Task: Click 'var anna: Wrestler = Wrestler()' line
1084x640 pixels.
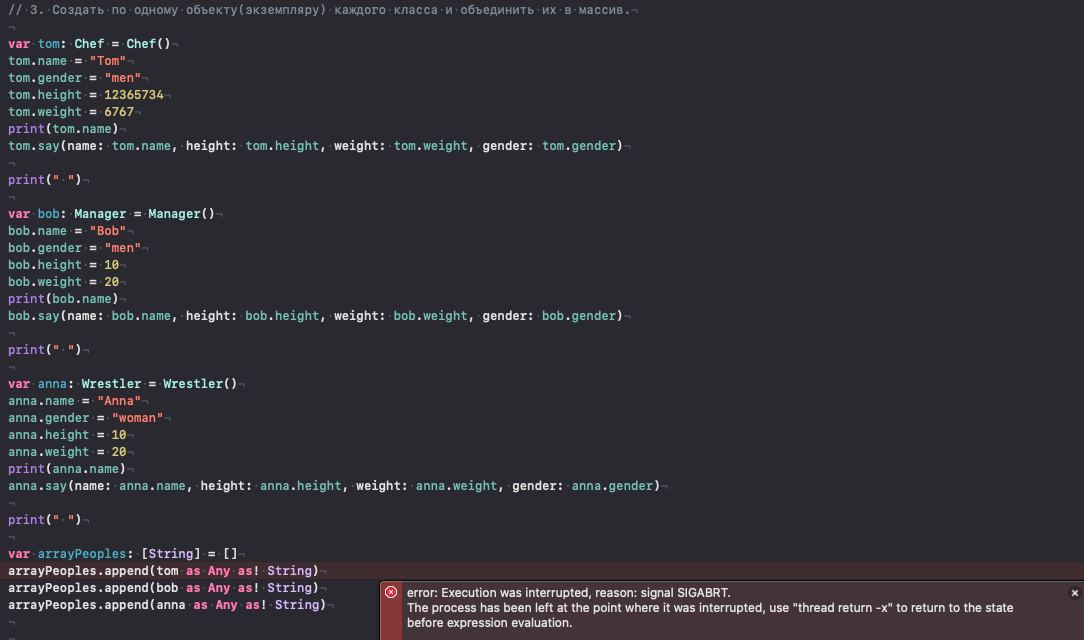Action: coord(122,384)
